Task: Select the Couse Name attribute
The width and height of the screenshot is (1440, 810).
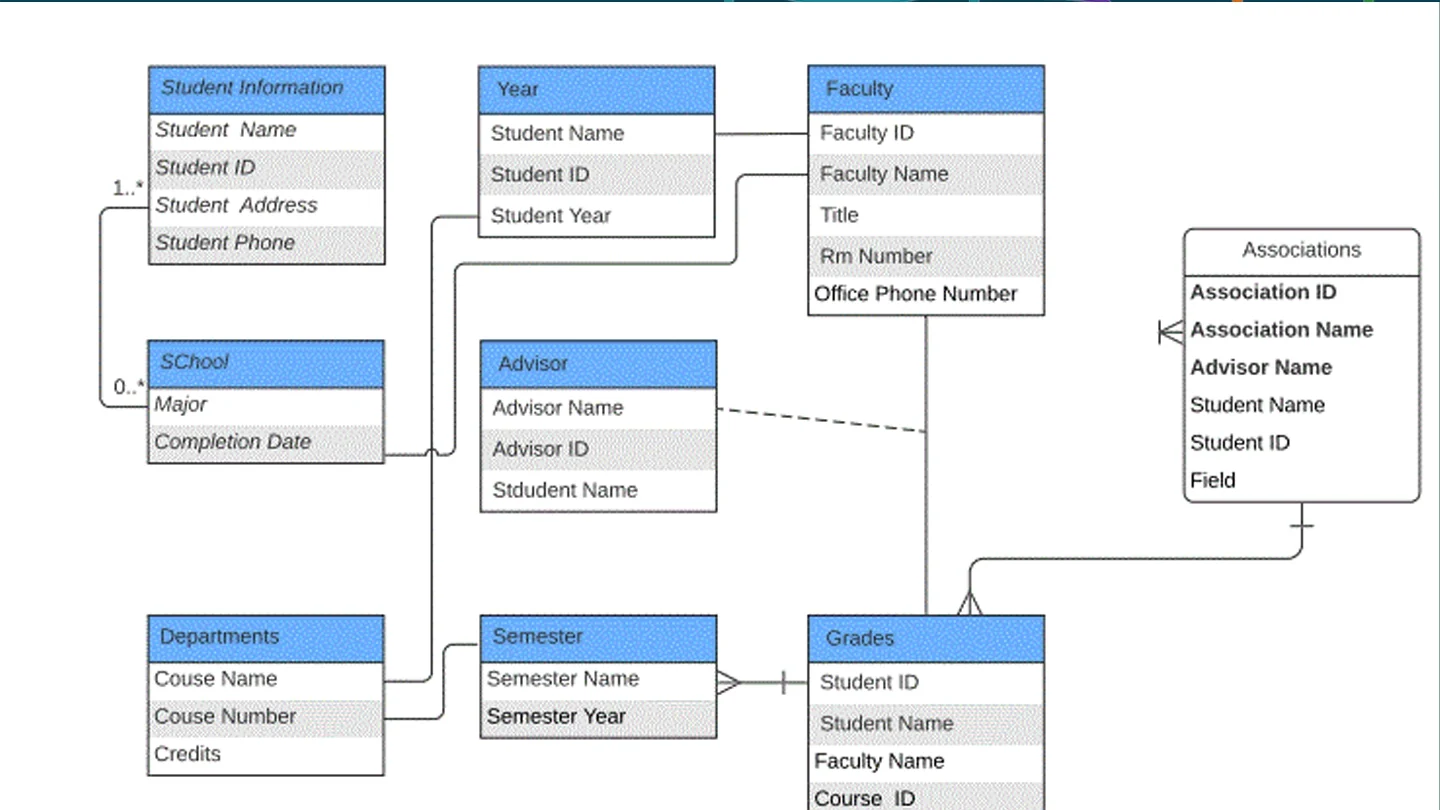Action: [x=266, y=680]
